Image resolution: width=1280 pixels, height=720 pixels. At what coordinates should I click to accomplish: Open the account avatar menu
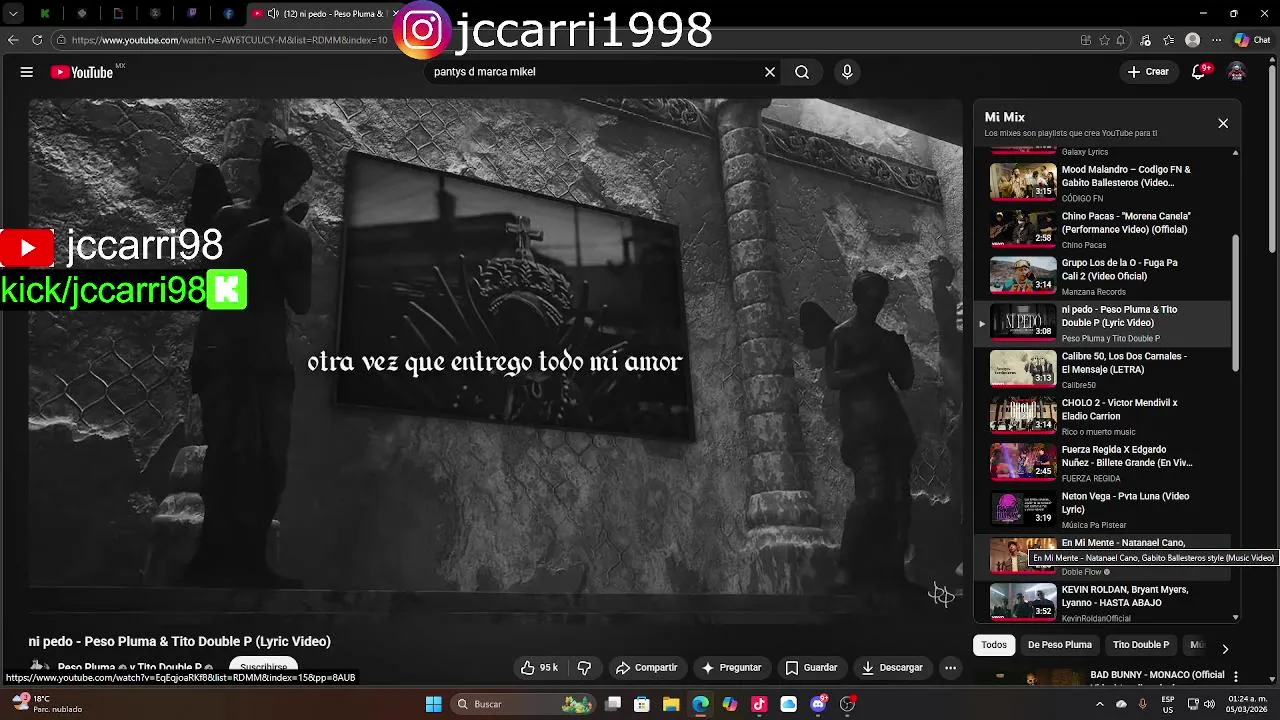pos(1237,72)
